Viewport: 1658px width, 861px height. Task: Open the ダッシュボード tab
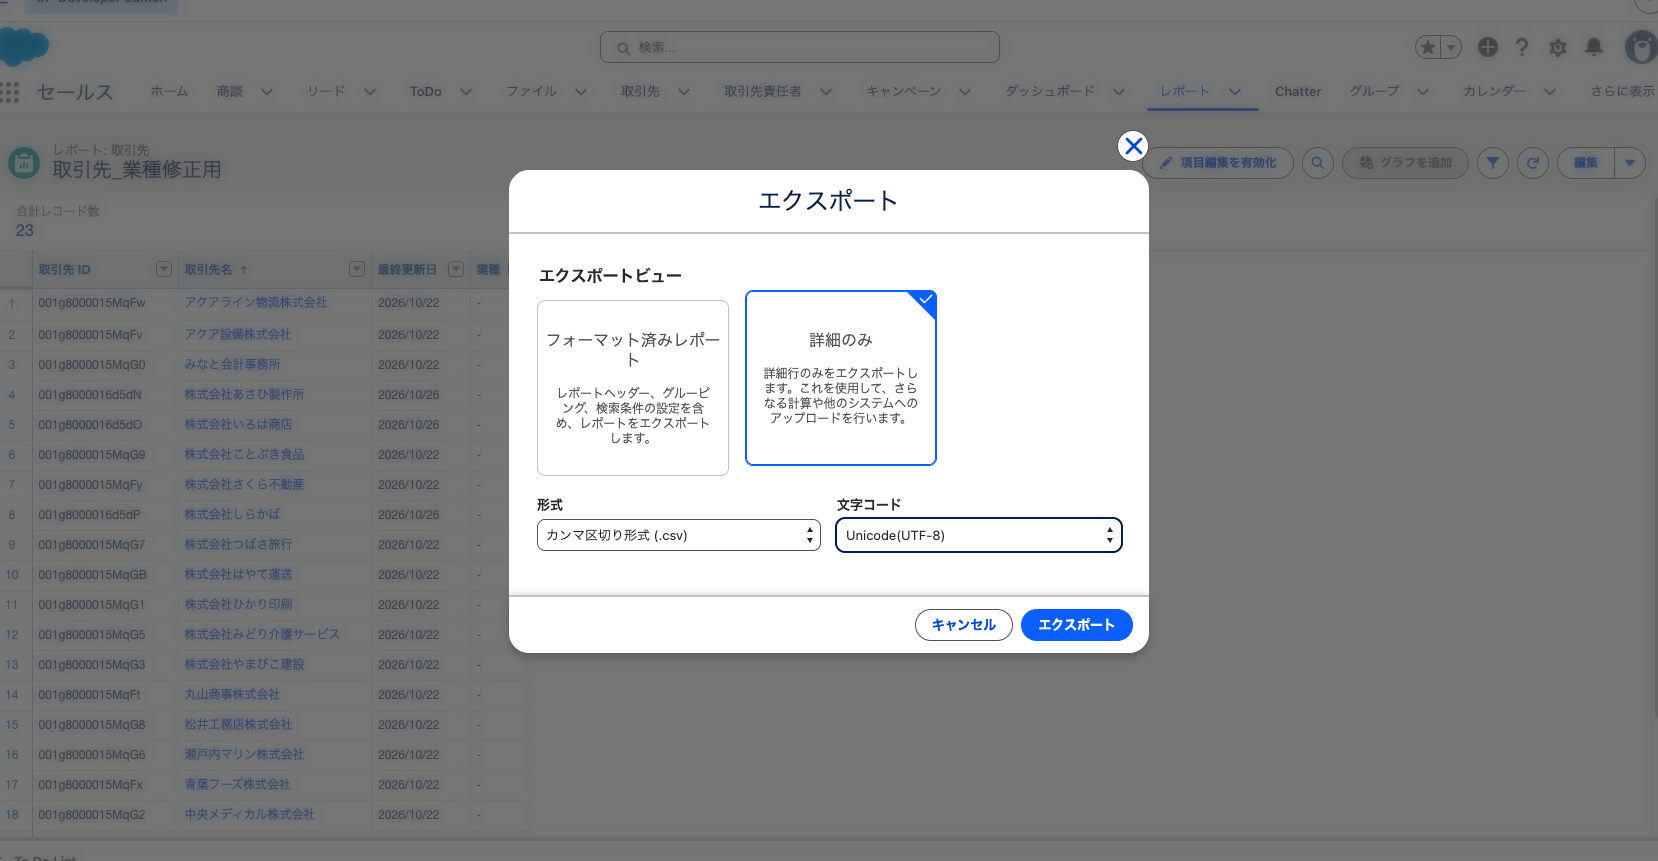[x=1050, y=91]
